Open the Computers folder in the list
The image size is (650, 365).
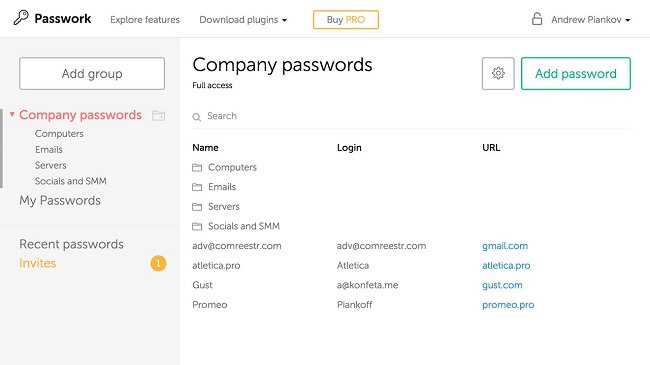232,167
